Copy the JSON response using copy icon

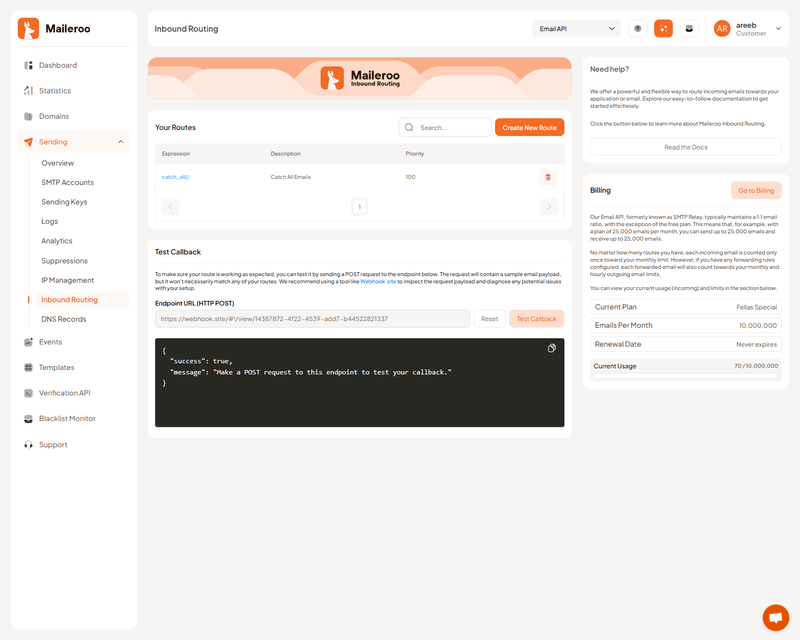(x=552, y=348)
